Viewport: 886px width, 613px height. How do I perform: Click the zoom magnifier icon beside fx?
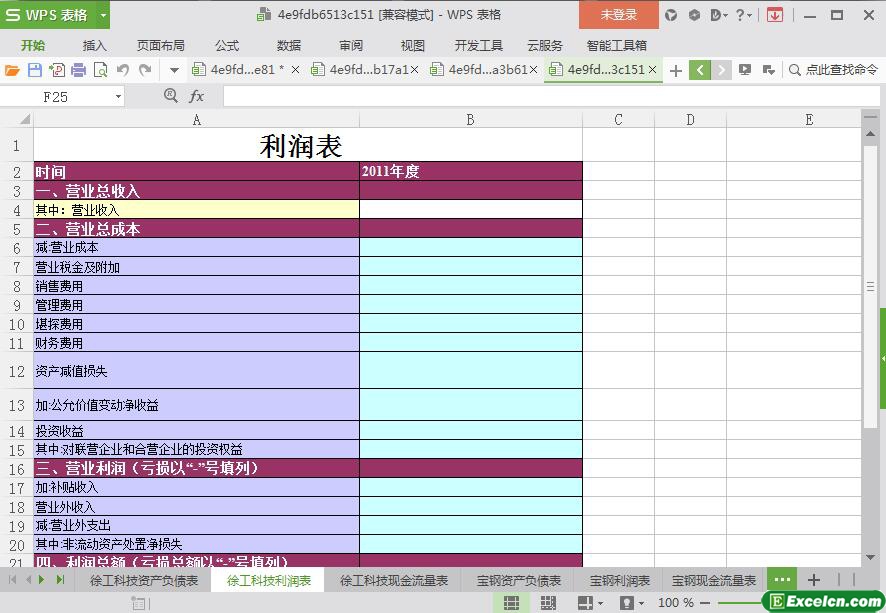click(x=170, y=96)
